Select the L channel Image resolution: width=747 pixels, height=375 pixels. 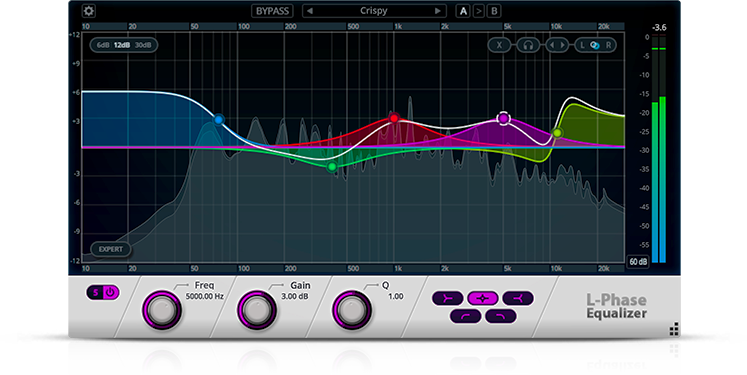(x=582, y=45)
